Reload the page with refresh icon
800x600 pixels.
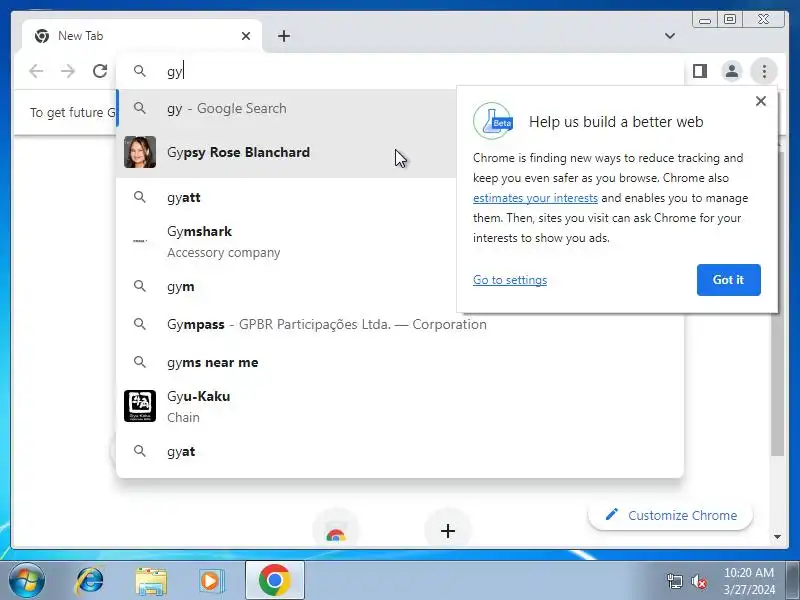100,71
